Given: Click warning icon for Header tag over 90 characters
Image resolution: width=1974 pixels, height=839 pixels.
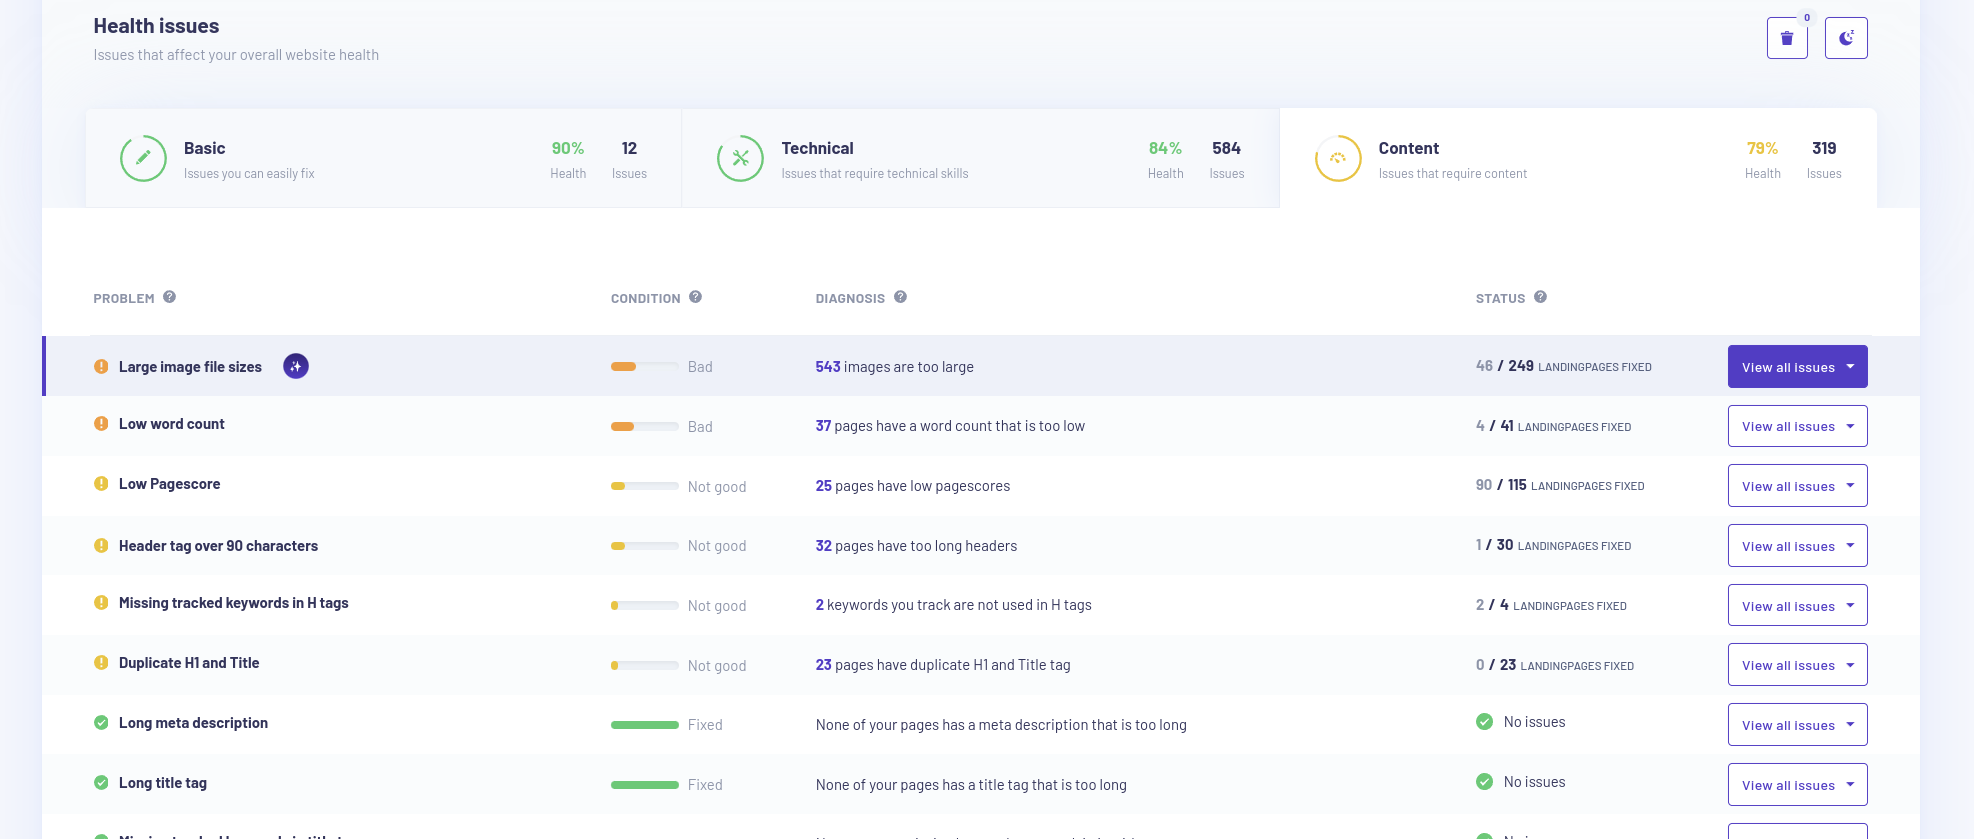Looking at the screenshot, I should click(101, 546).
